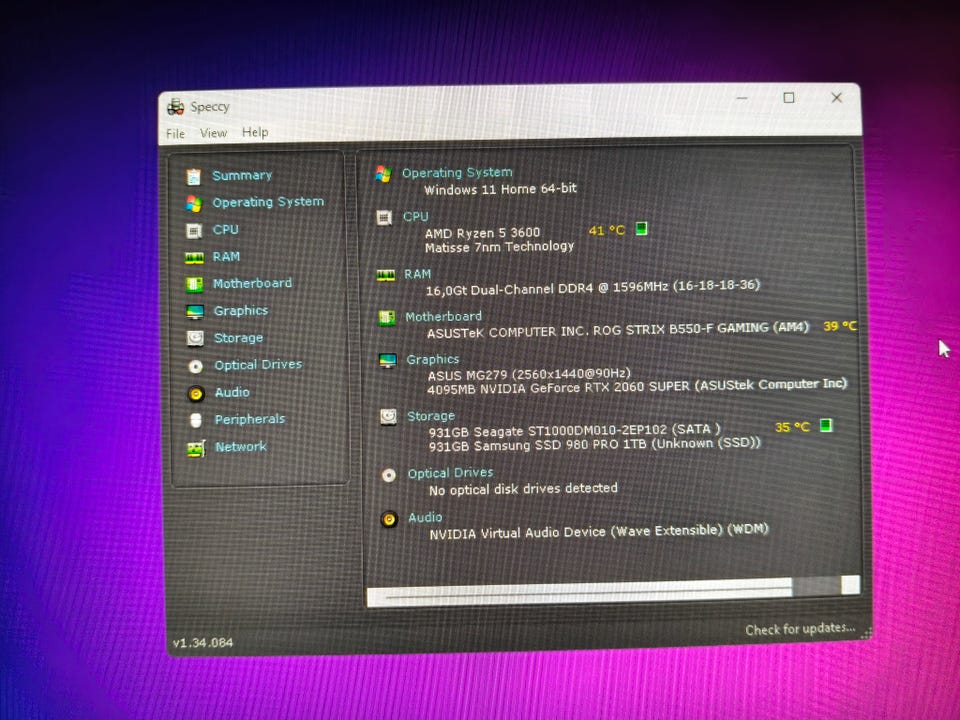Select the Optical Drives disc icon in sidebar
This screenshot has height=720, width=960.
pyautogui.click(x=195, y=366)
